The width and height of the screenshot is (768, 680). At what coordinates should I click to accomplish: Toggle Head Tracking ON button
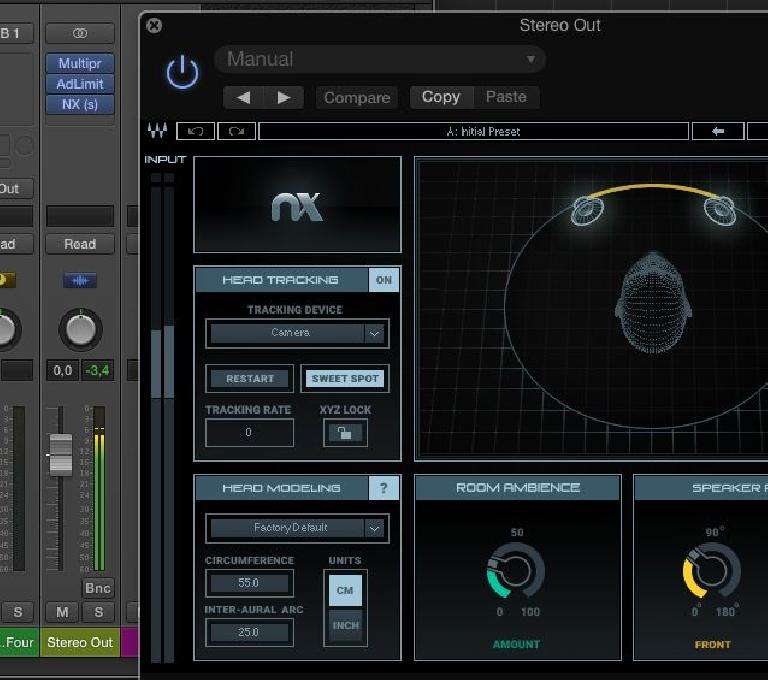click(x=384, y=280)
